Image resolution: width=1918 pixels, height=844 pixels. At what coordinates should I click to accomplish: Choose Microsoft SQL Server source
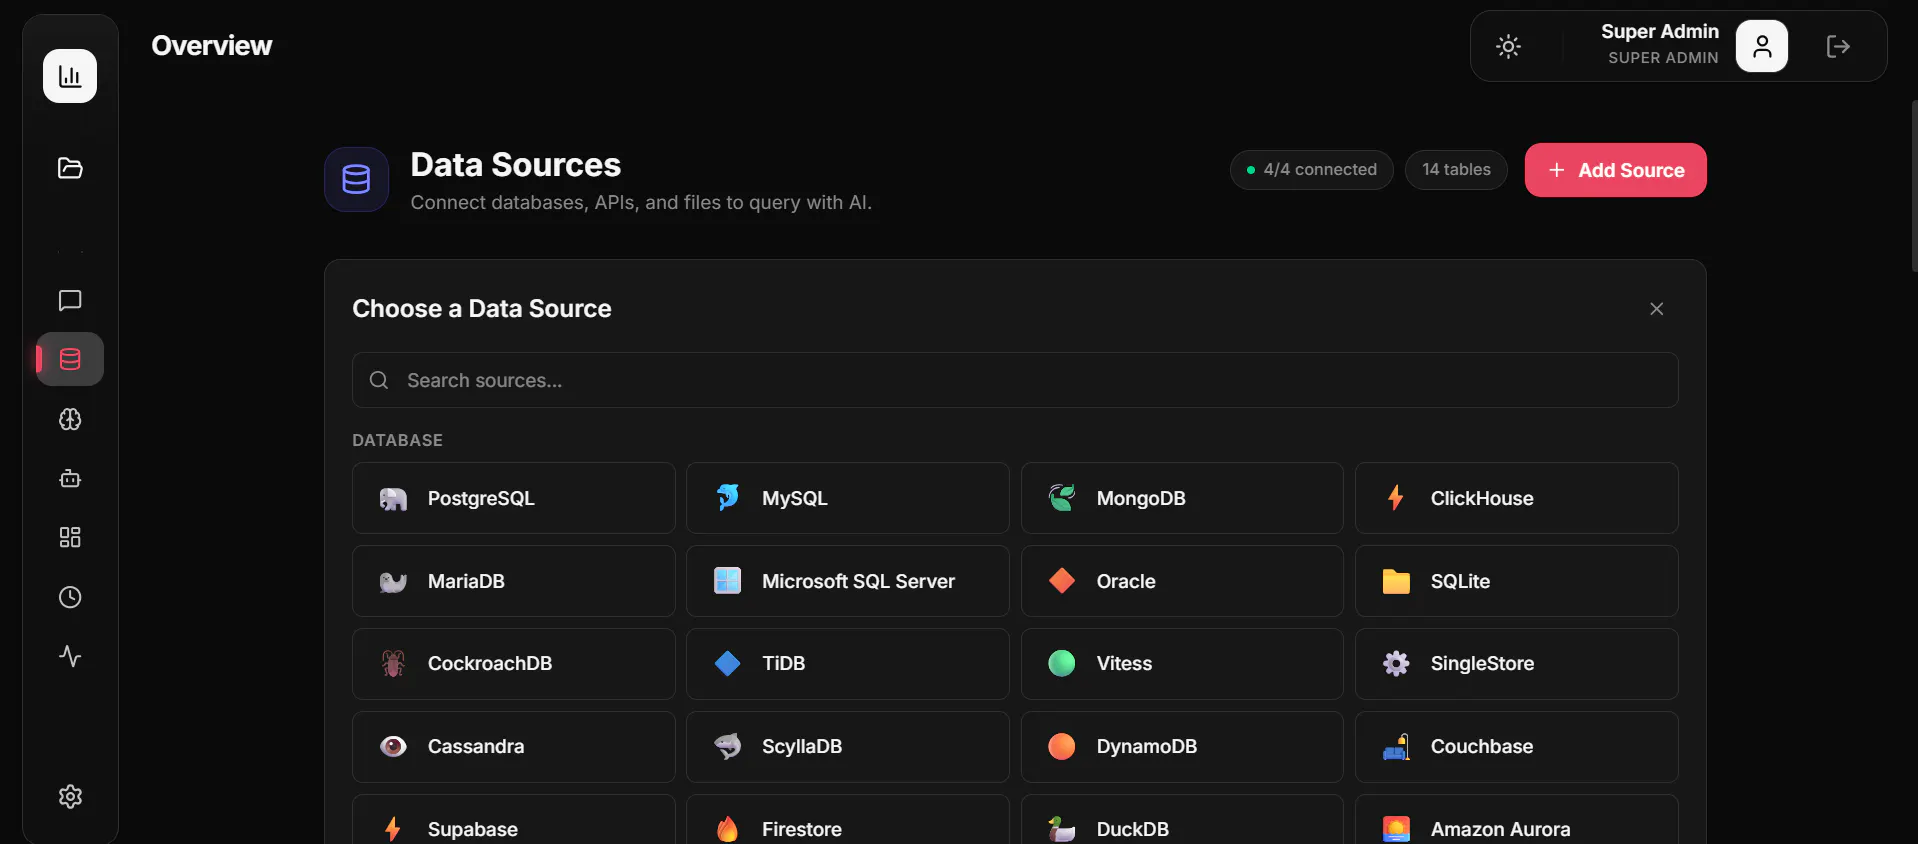848,581
